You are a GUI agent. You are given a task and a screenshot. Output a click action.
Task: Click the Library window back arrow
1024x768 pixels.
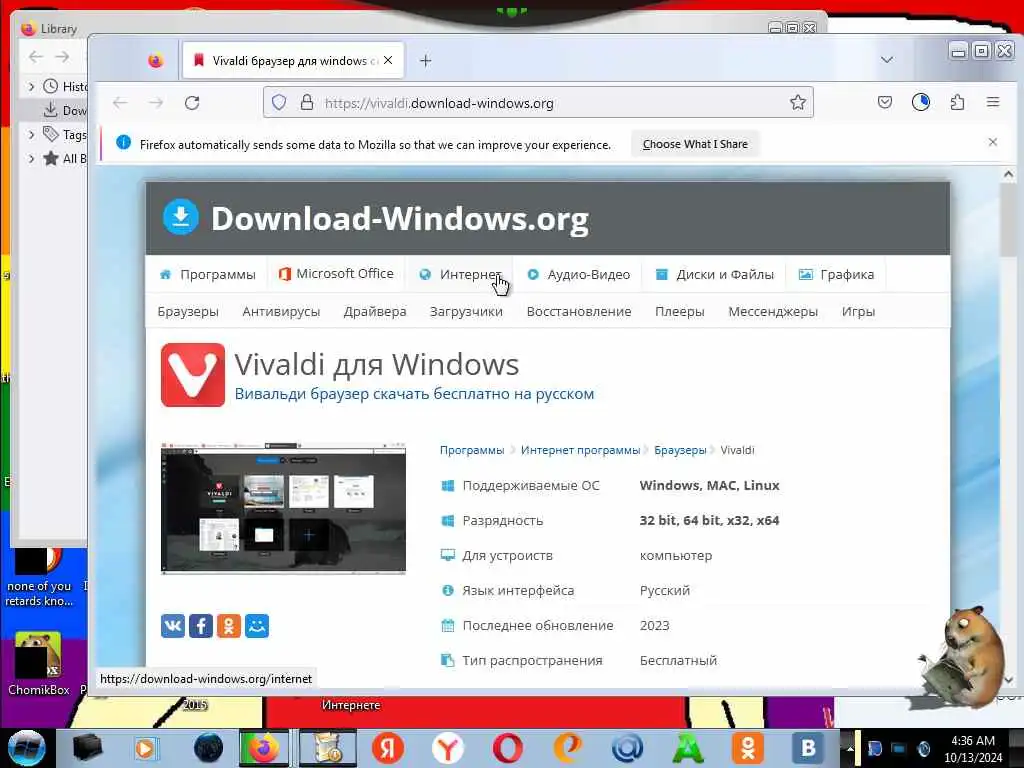tap(35, 57)
